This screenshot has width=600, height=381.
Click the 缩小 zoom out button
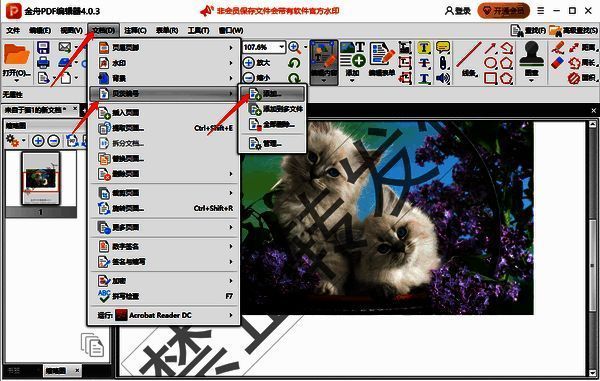(256, 78)
